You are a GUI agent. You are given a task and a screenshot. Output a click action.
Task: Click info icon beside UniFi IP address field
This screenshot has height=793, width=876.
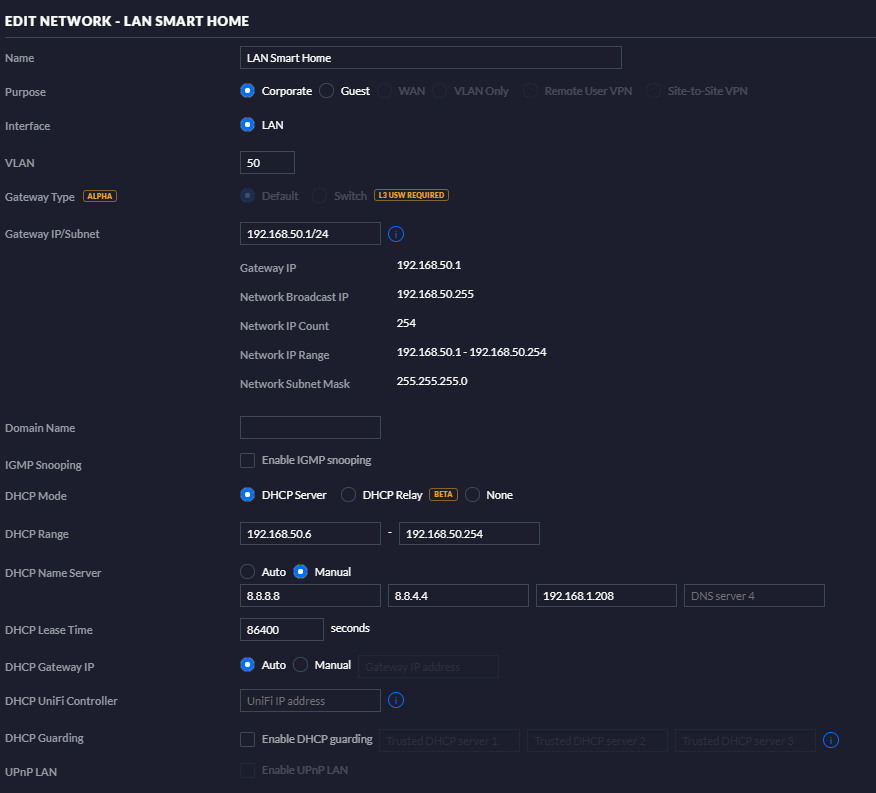pos(396,700)
